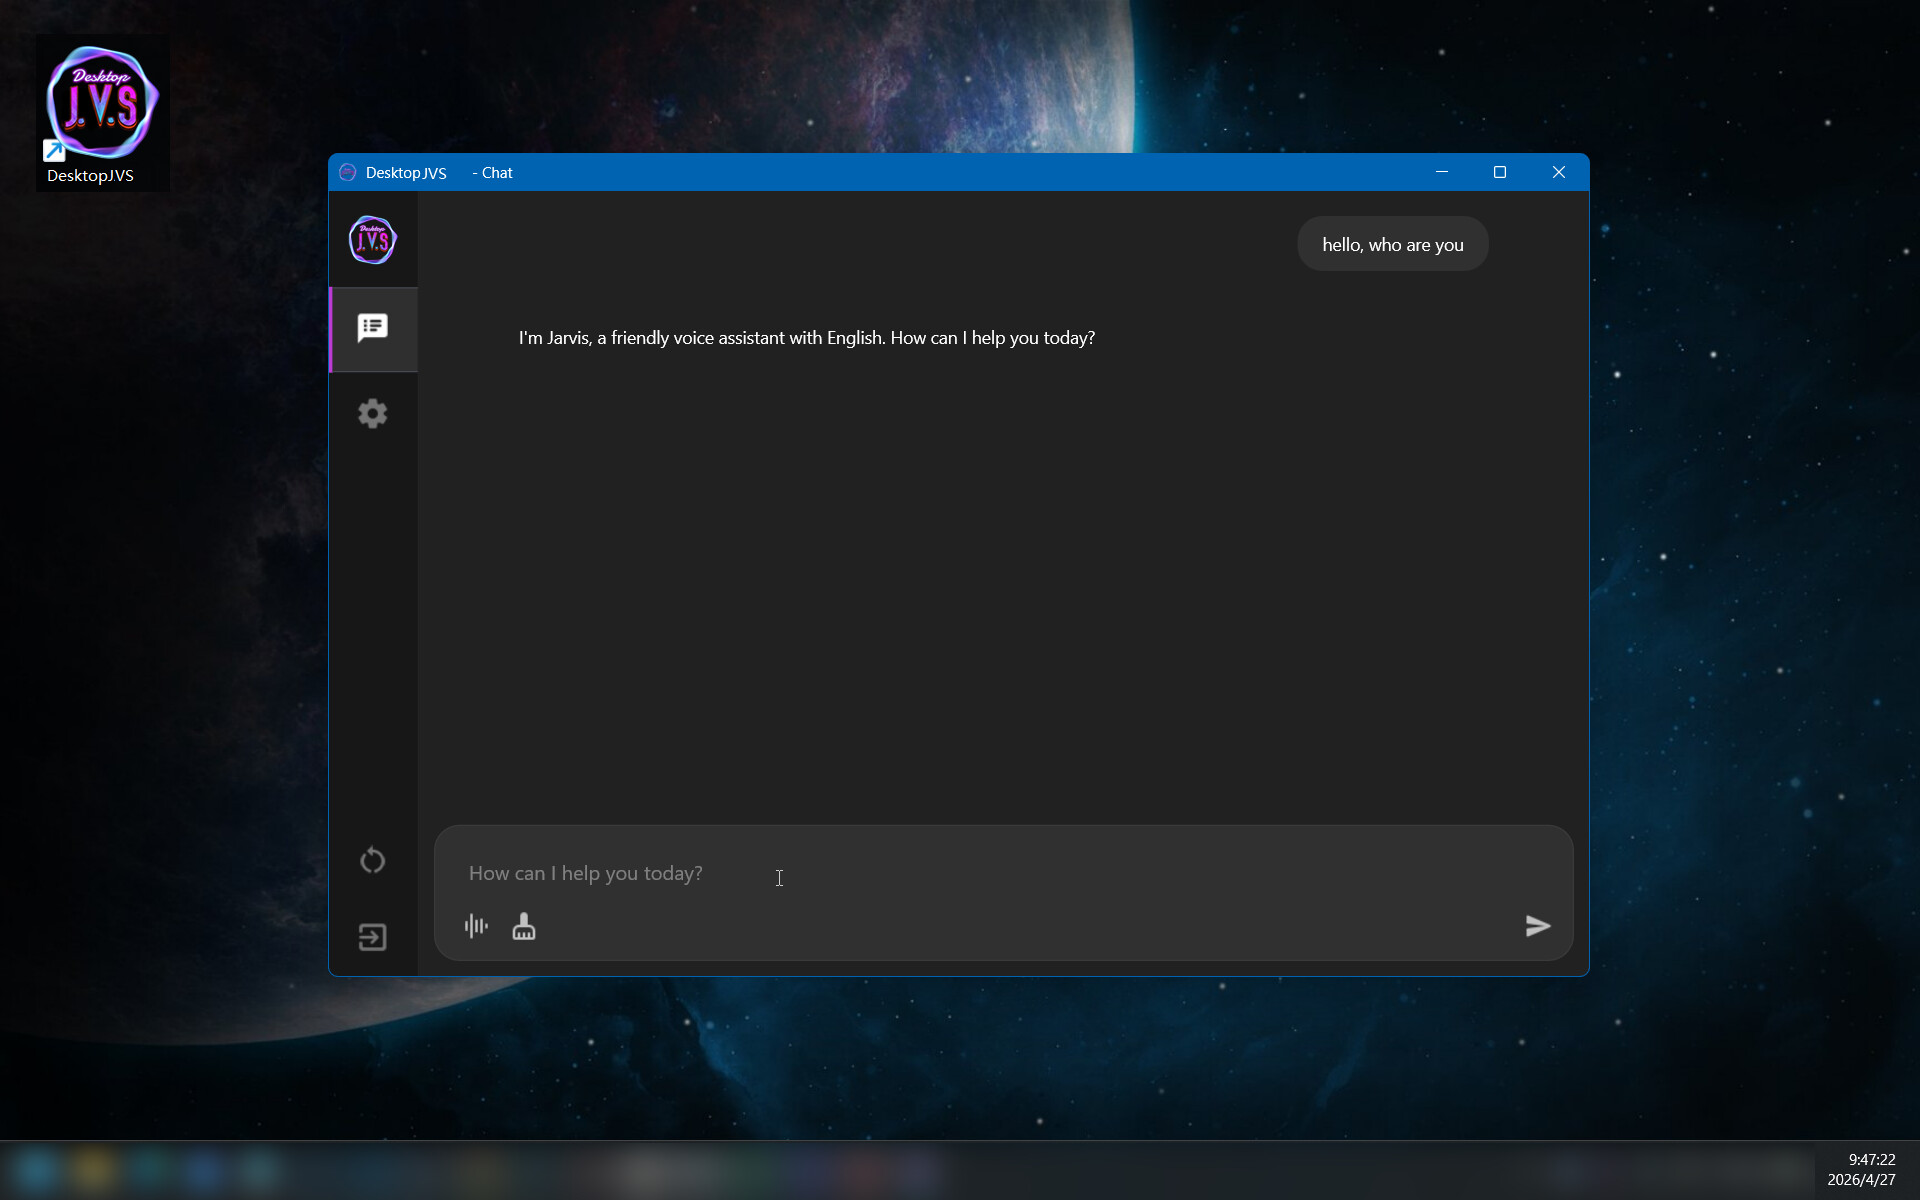1920x1200 pixels.
Task: Close the DesktopJVS window
Action: coord(1559,172)
